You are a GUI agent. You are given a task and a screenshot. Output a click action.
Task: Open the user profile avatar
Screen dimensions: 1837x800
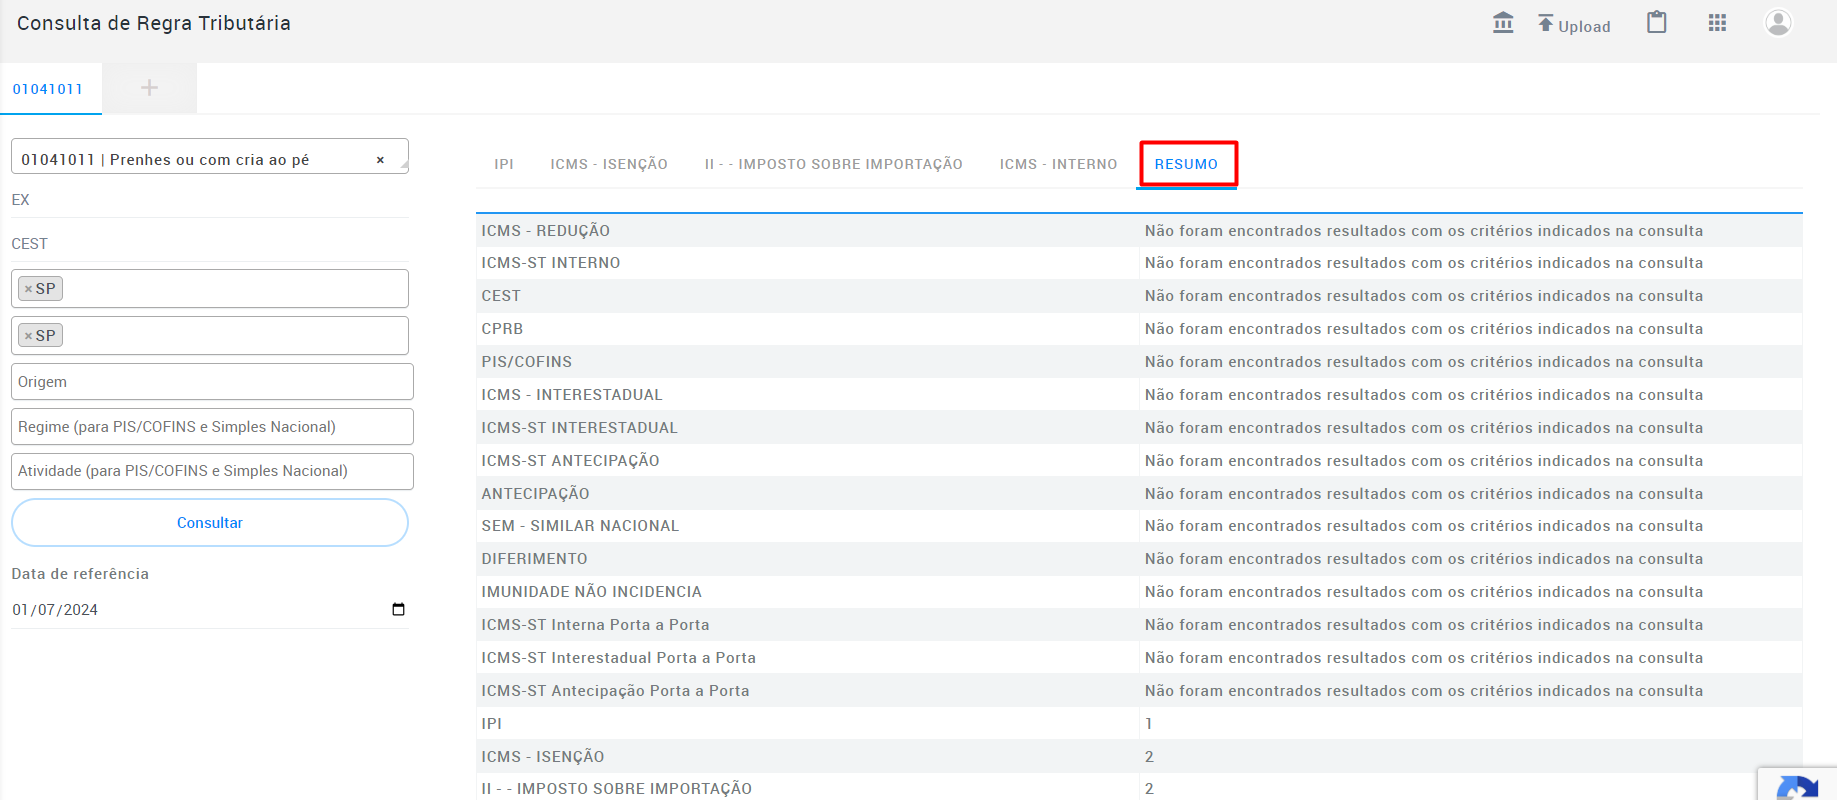coord(1778,23)
